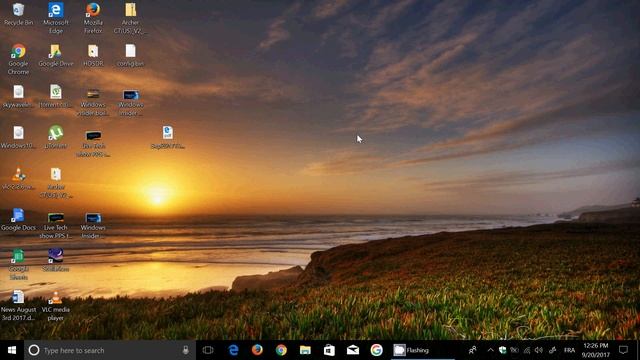
Task: Select the Google Chrome desktop shortcut
Action: [x=18, y=59]
